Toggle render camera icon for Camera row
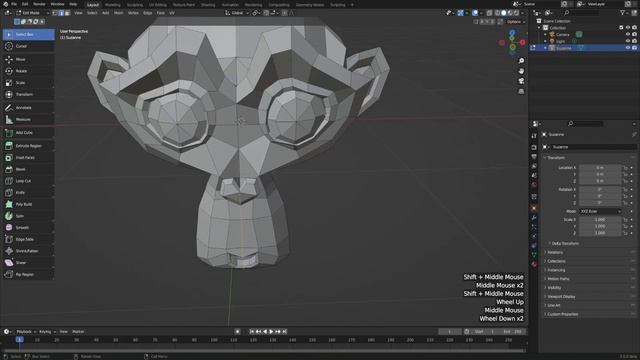640x360 pixels. pos(634,34)
